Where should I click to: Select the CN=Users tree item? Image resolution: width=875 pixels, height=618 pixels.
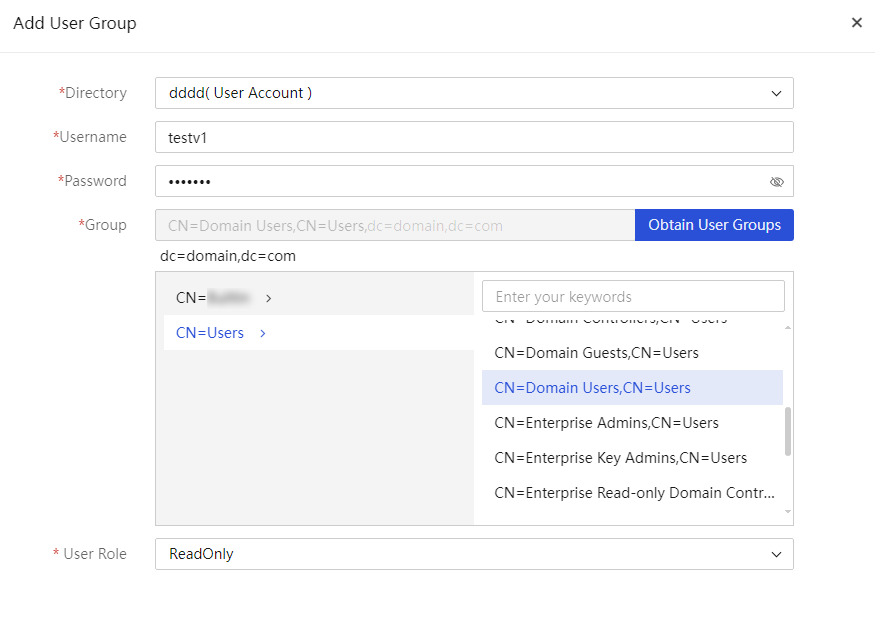click(319, 333)
